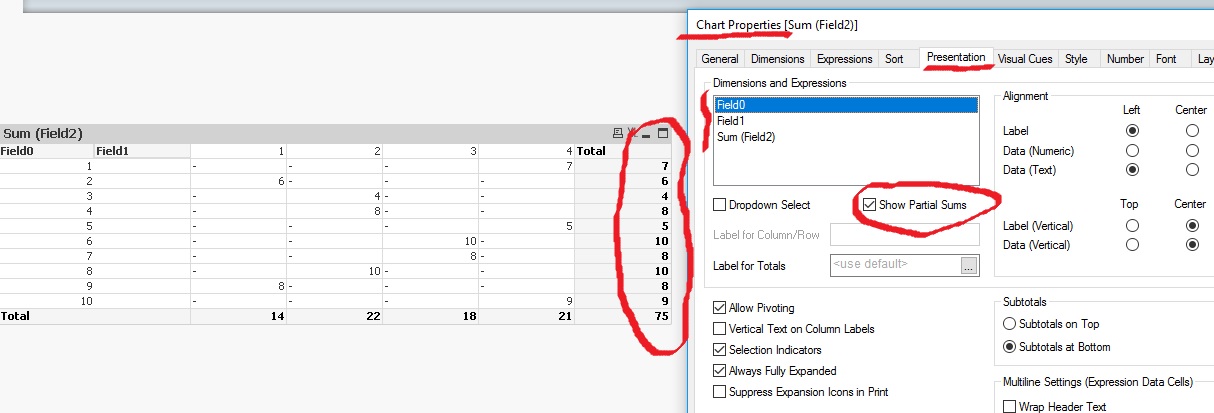Check Suppress Expansion Icons in Print

[x=720, y=392]
